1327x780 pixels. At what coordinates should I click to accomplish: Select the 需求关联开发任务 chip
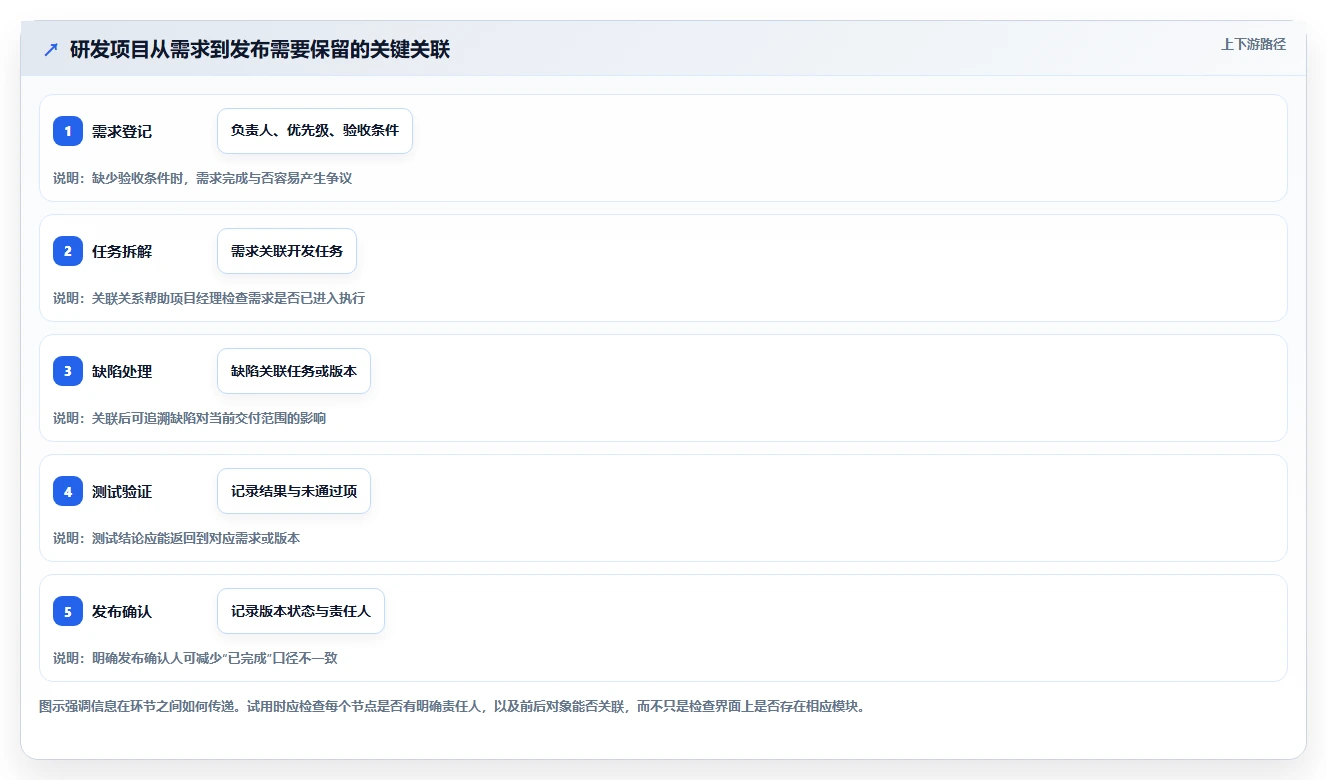pos(287,251)
